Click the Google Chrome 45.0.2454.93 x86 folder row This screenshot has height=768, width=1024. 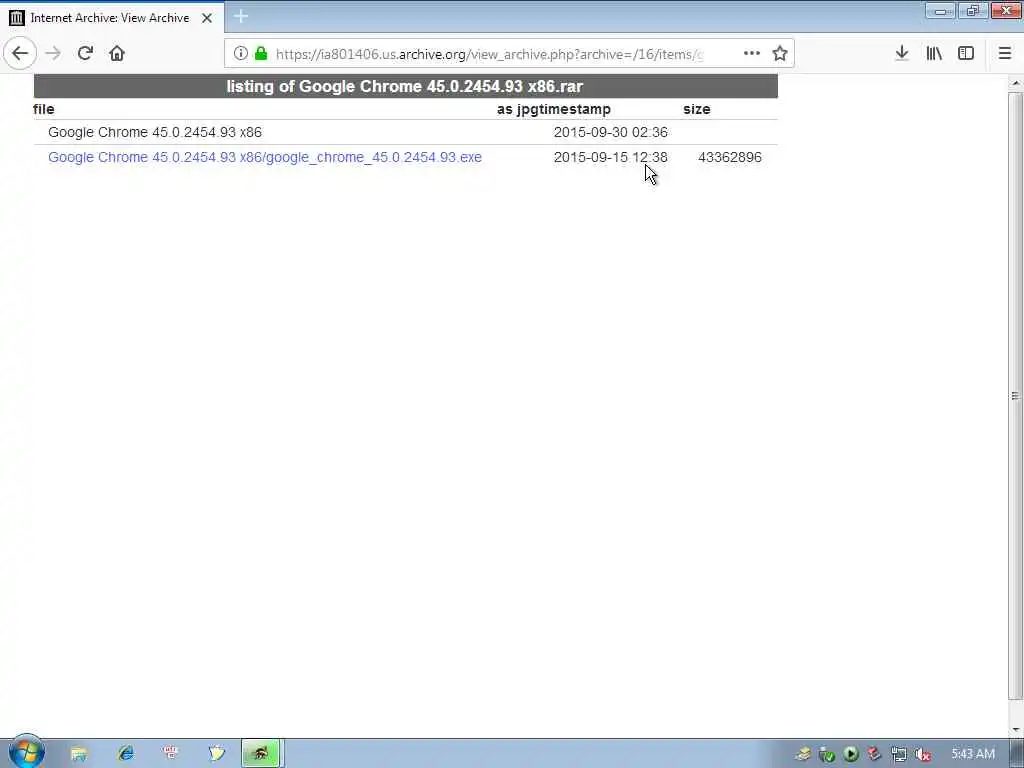(x=406, y=133)
